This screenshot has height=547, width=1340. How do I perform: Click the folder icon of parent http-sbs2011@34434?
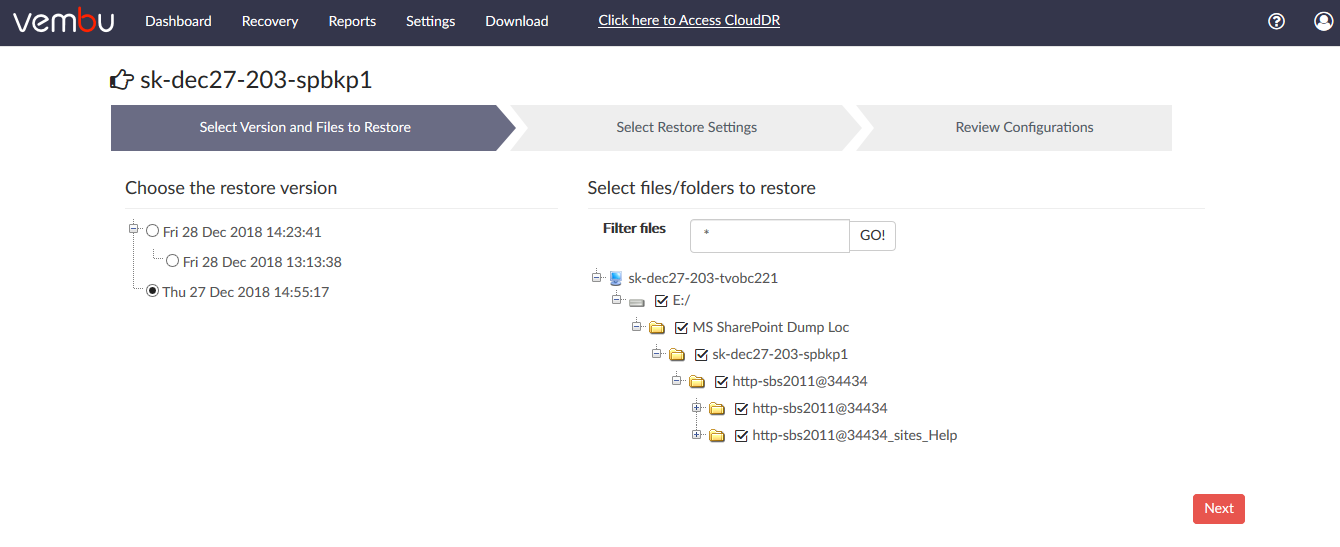coord(697,381)
